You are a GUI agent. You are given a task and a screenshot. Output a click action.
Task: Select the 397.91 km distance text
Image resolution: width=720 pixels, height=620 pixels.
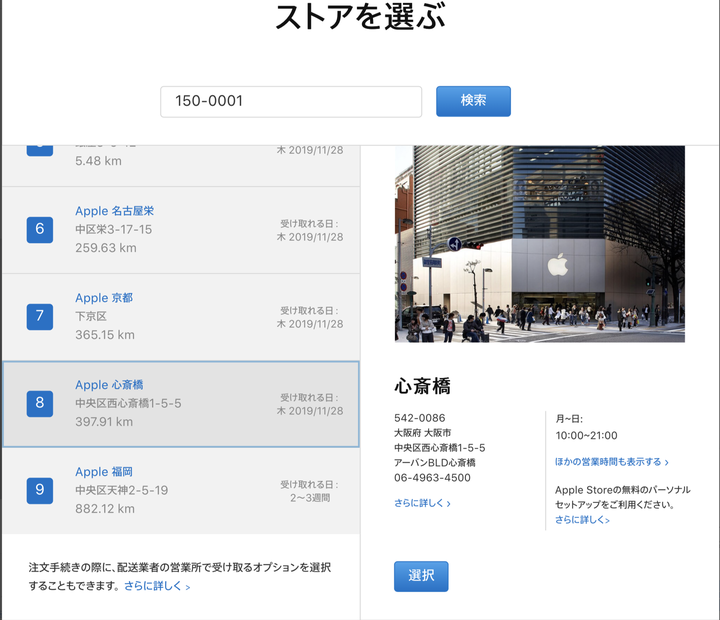pyautogui.click(x=104, y=421)
